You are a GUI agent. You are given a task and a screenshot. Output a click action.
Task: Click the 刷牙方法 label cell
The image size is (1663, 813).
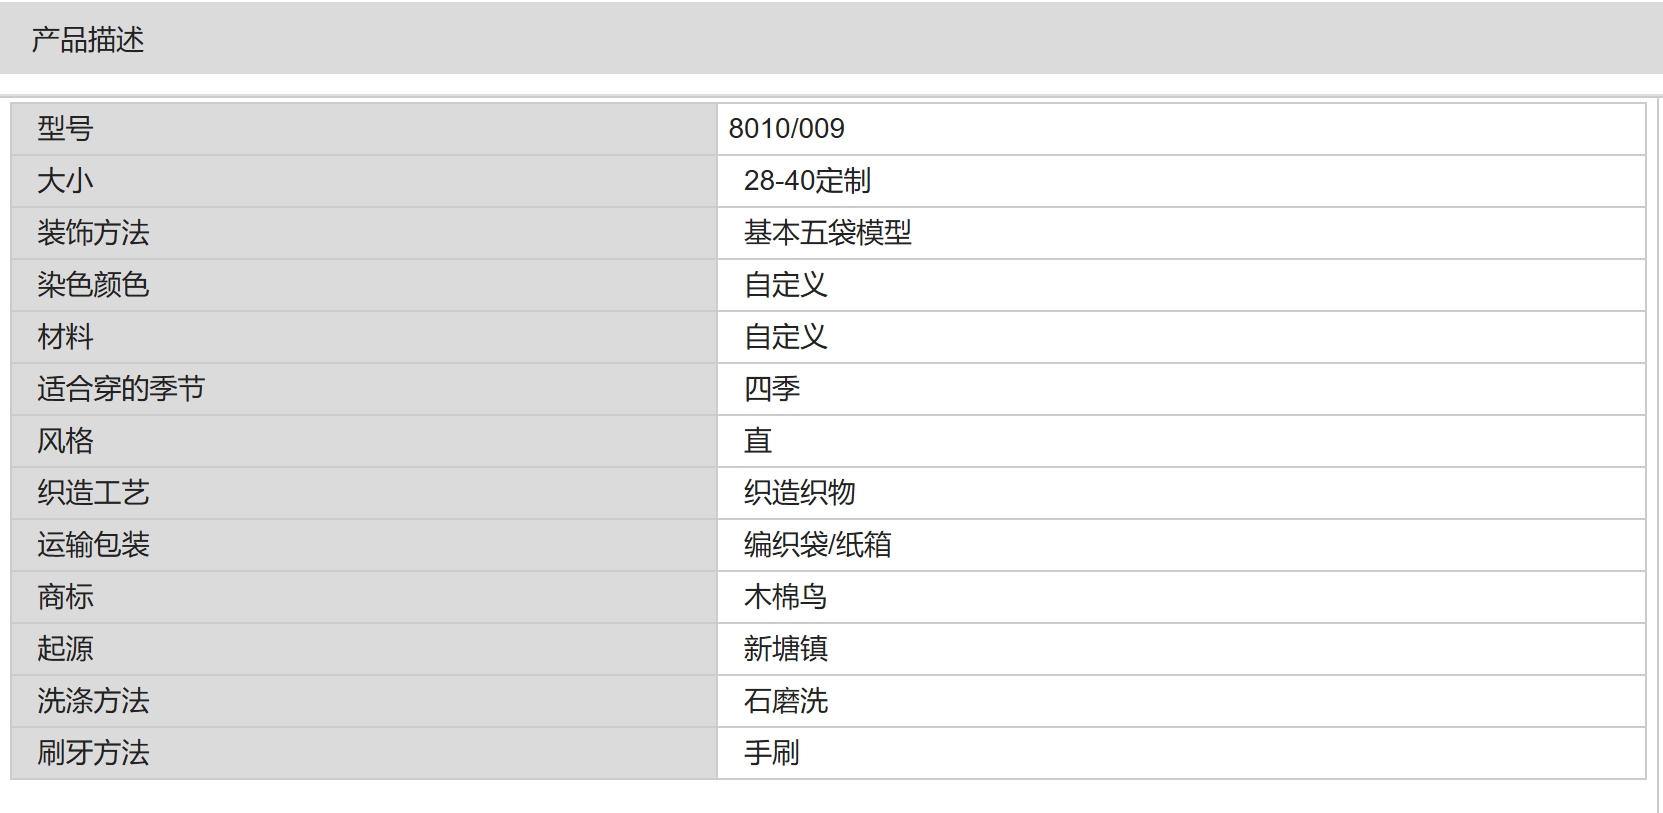click(x=364, y=753)
